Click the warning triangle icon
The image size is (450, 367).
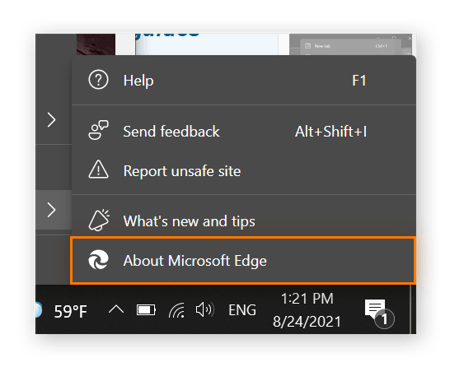pos(98,169)
